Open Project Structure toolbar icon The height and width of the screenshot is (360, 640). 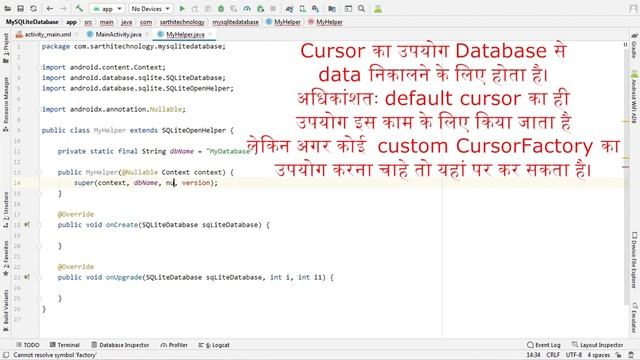coord(332,9)
